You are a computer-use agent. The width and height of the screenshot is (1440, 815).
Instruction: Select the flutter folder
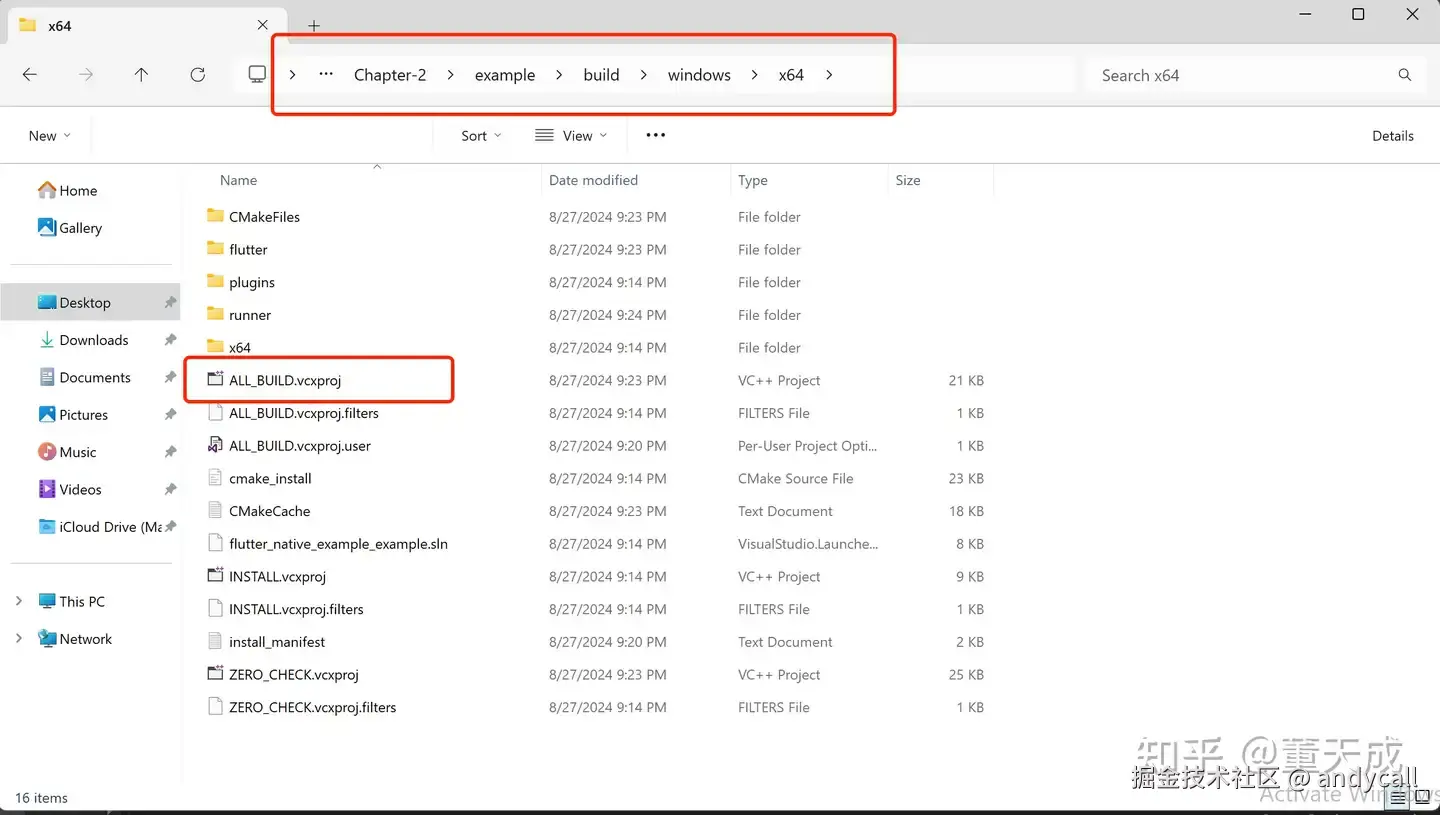coord(248,249)
